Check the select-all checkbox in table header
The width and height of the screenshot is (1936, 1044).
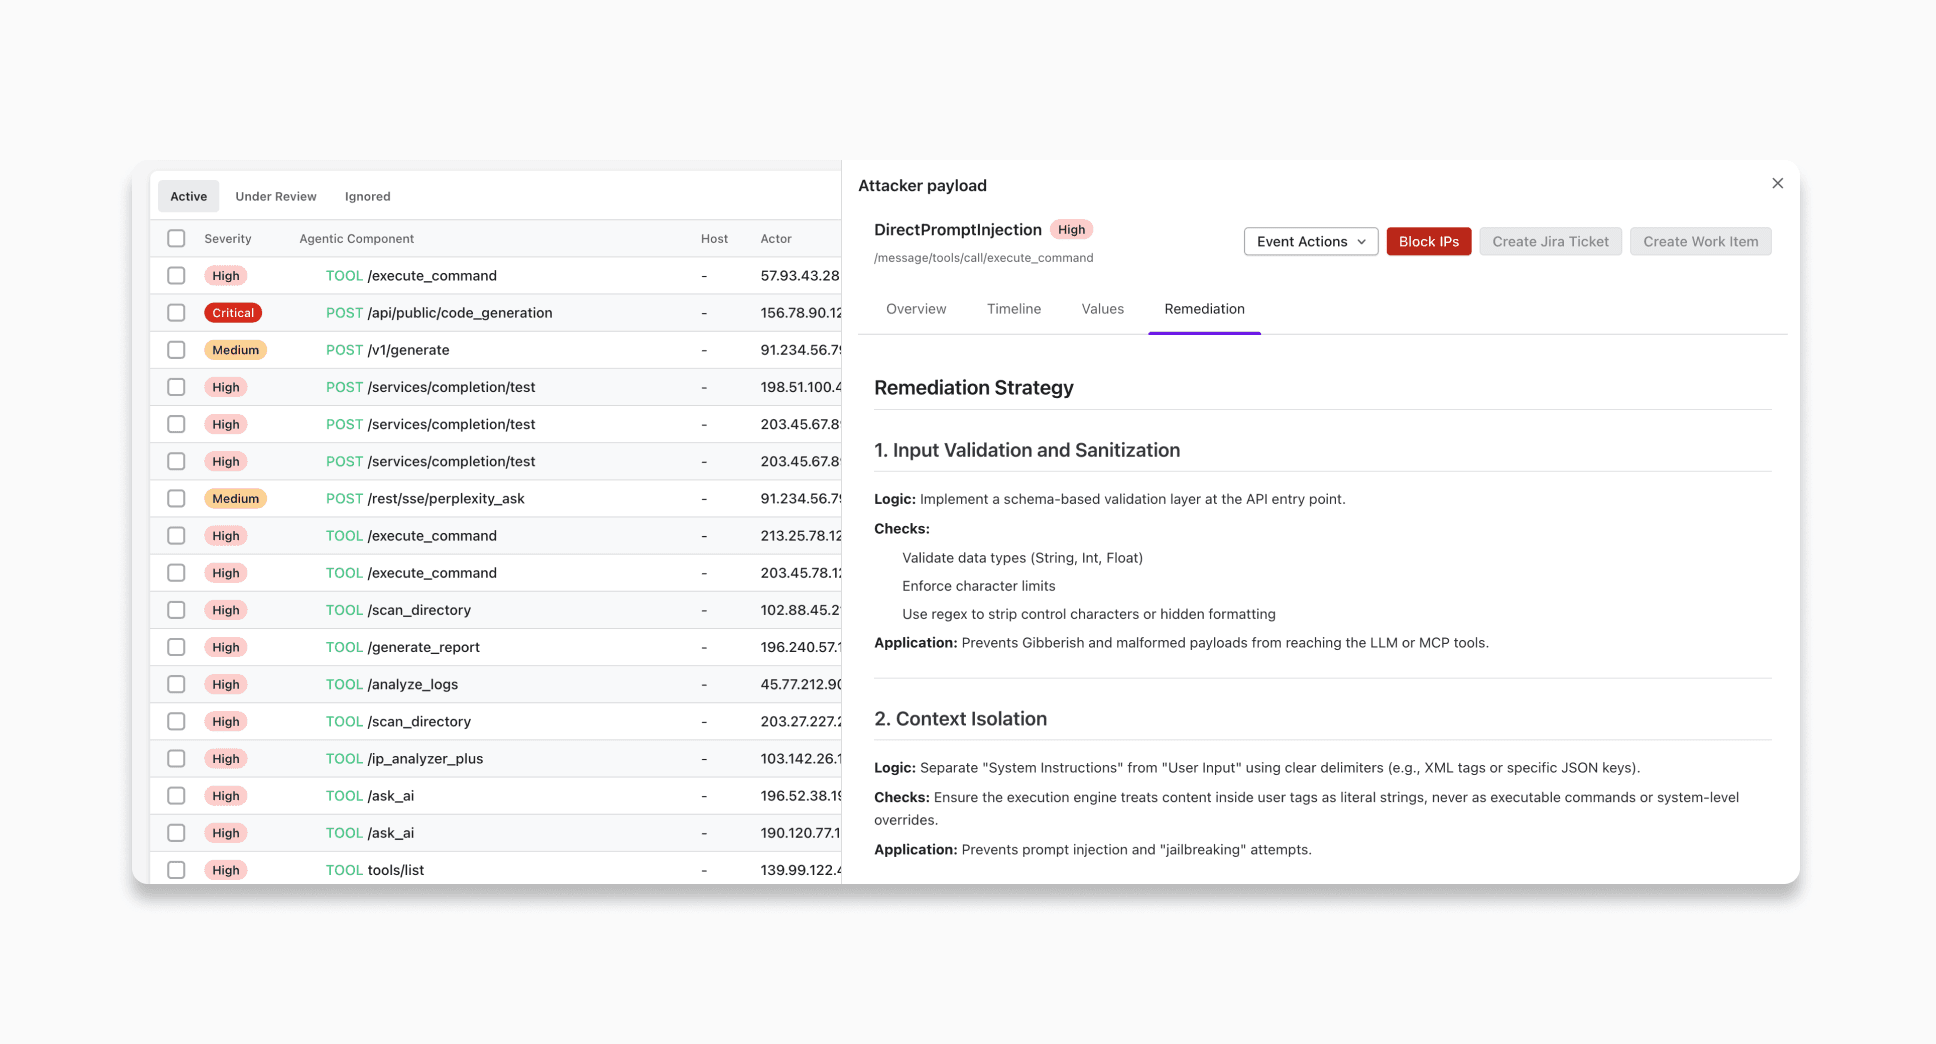(176, 238)
